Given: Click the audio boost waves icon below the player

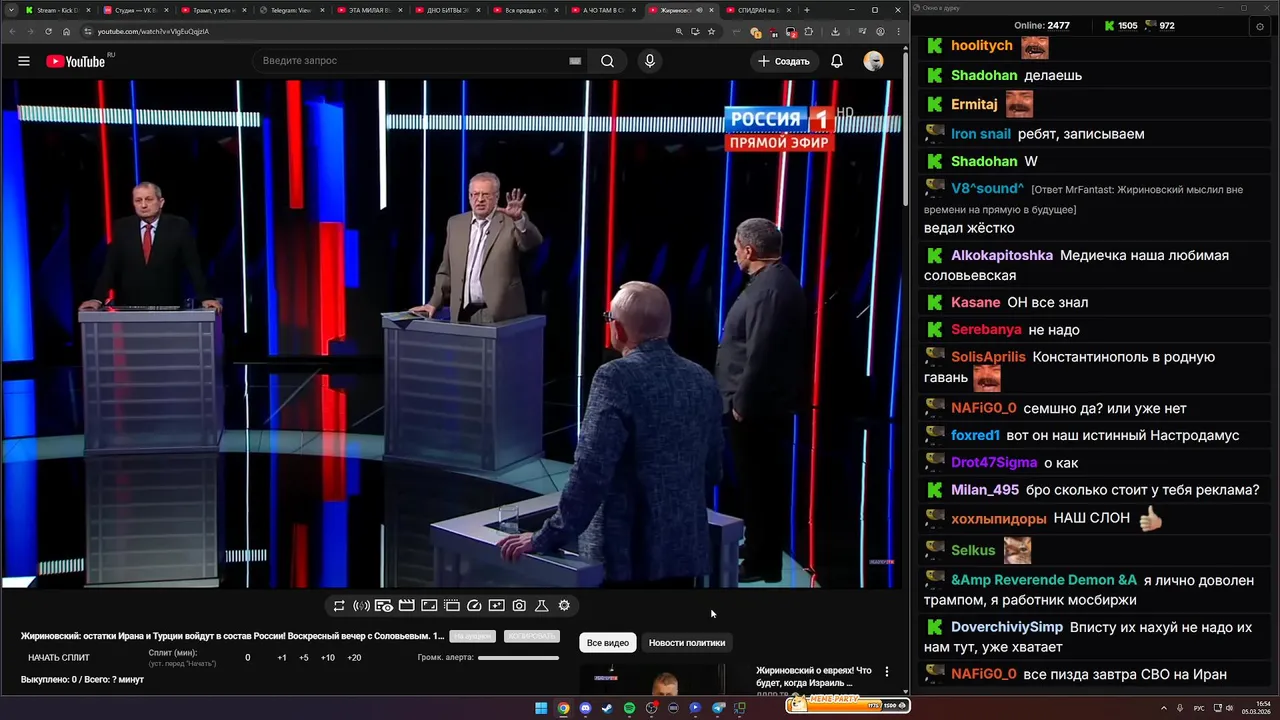Looking at the screenshot, I should 361,605.
